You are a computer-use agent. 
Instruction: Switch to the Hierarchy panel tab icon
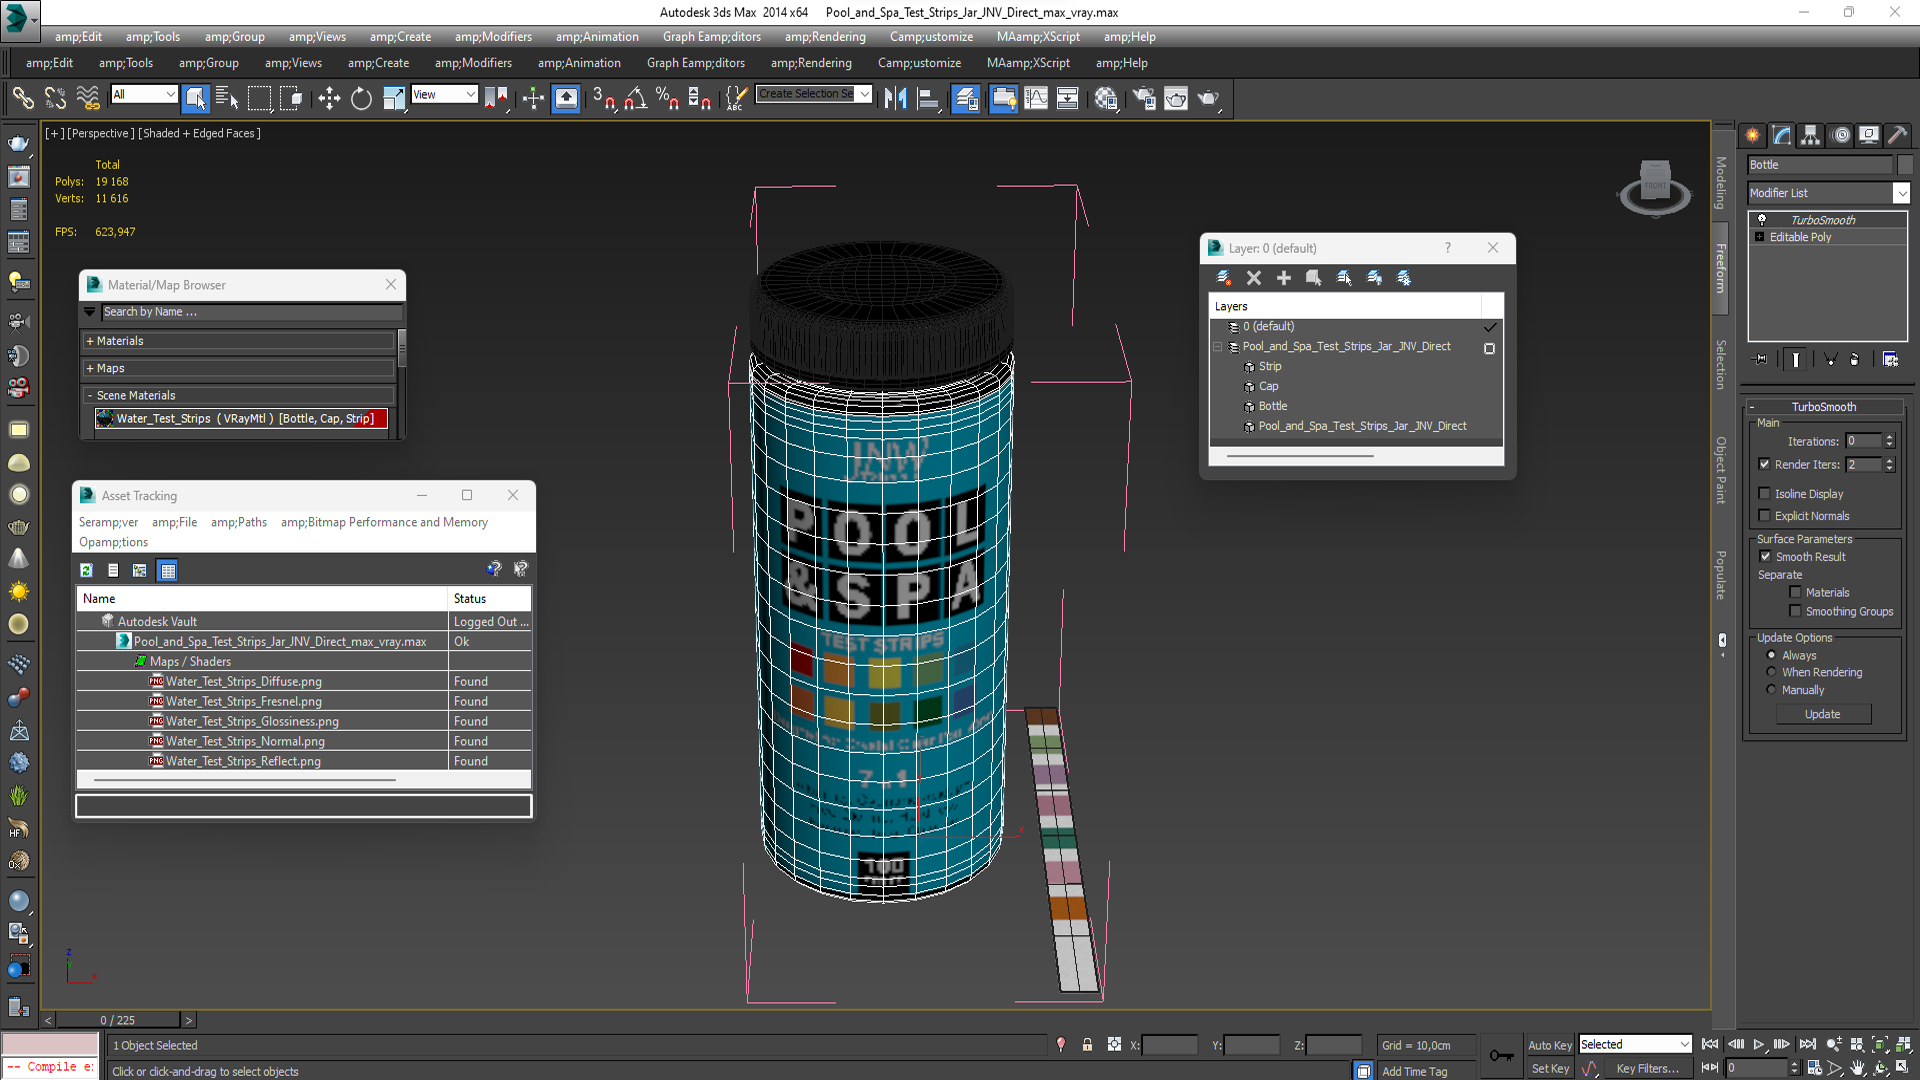pyautogui.click(x=1811, y=135)
